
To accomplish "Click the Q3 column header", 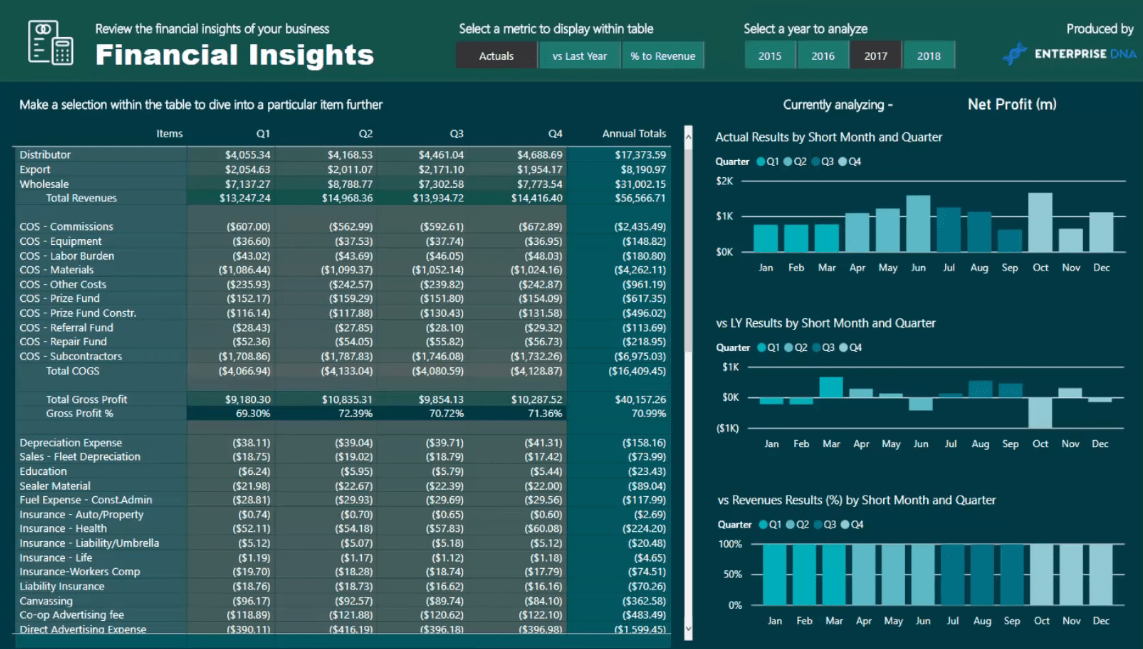I will point(456,133).
